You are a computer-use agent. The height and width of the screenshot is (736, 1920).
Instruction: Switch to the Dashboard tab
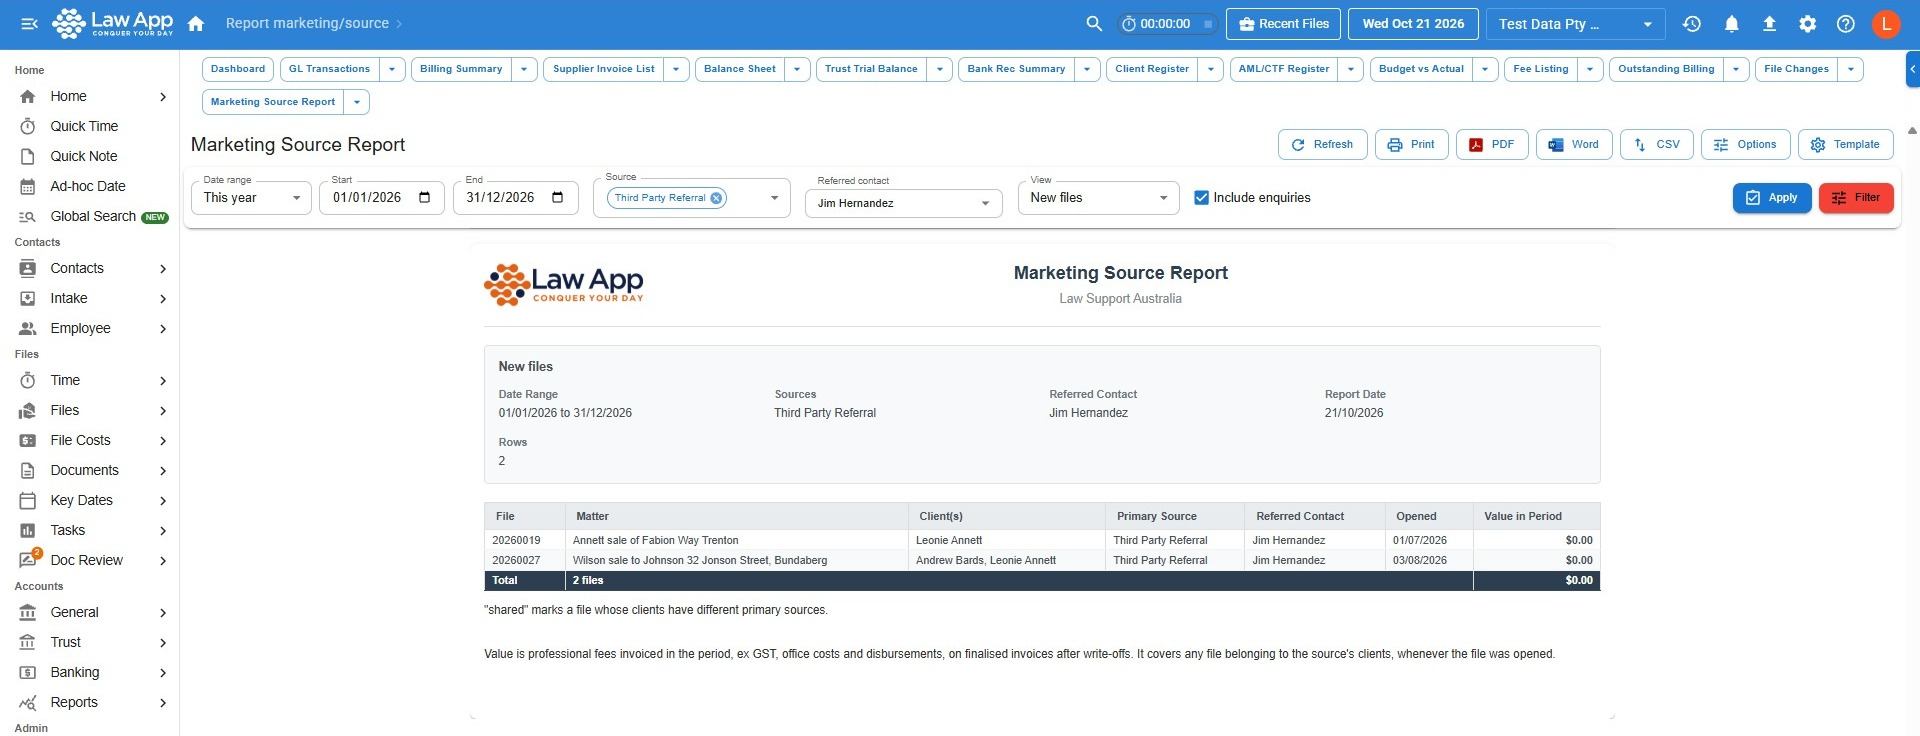pyautogui.click(x=238, y=69)
